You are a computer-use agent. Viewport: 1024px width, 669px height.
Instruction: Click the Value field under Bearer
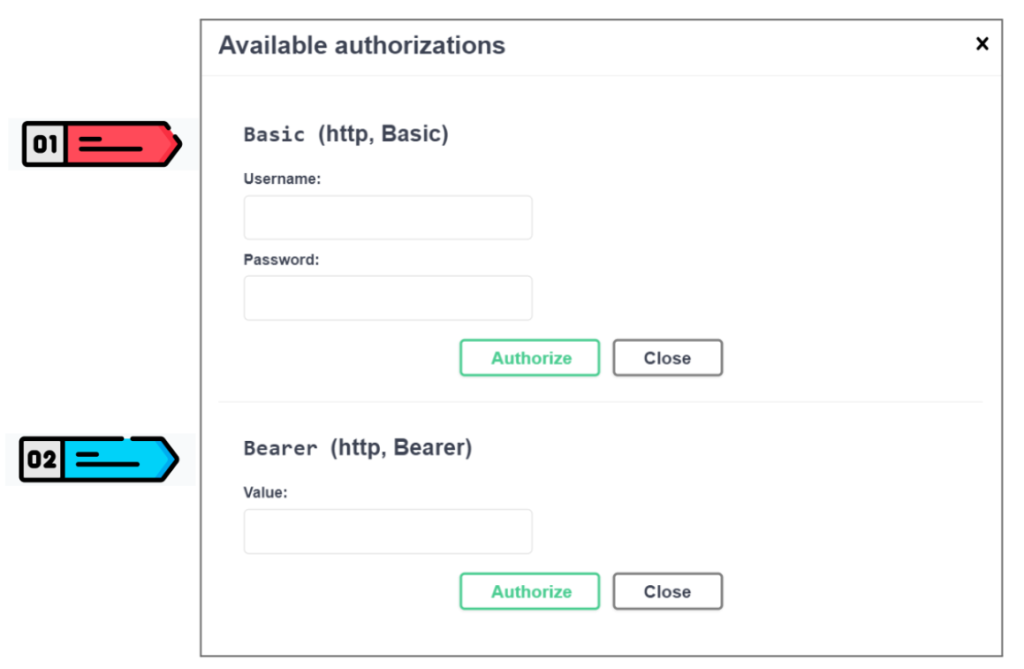coord(387,530)
